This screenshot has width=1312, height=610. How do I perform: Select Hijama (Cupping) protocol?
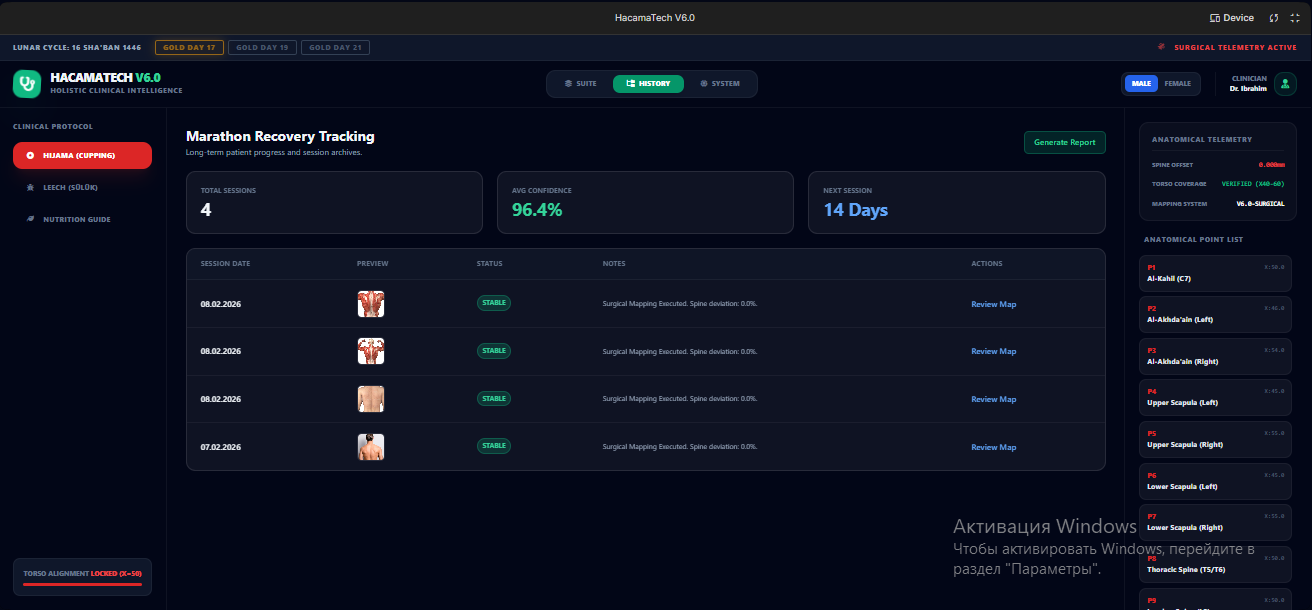[82, 155]
